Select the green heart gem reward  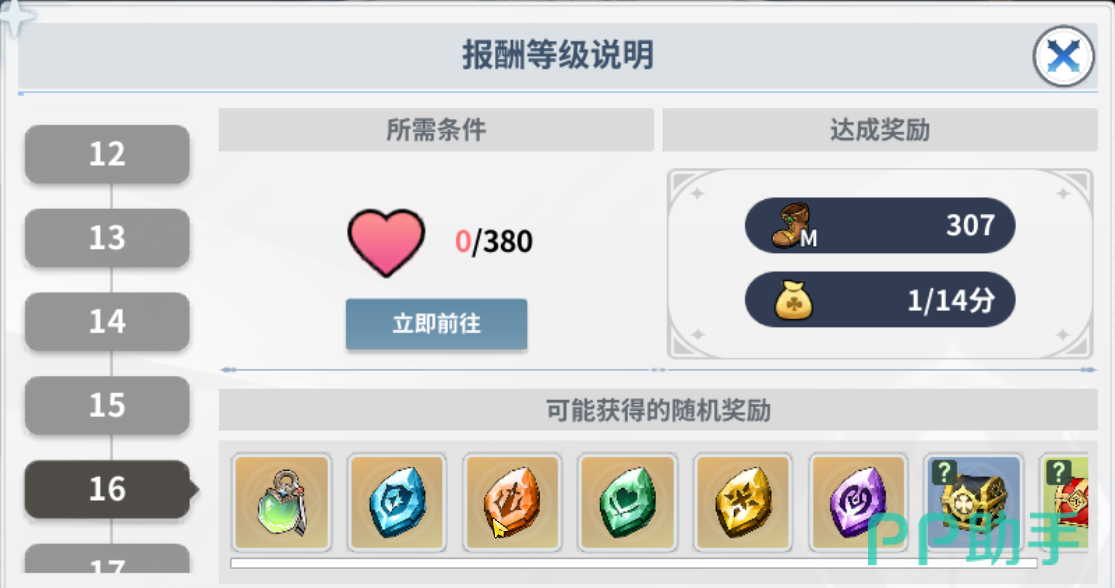[x=627, y=503]
